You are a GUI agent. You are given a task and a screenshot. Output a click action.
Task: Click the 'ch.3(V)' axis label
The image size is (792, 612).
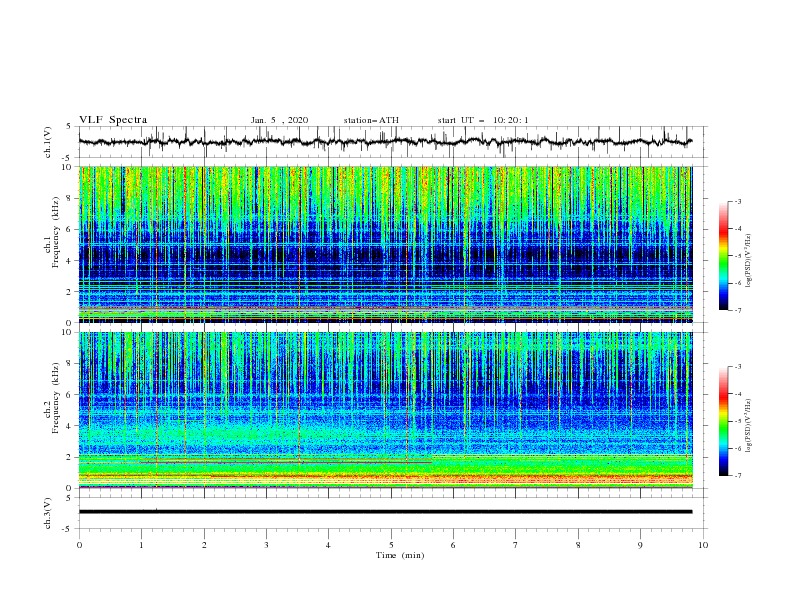click(48, 513)
